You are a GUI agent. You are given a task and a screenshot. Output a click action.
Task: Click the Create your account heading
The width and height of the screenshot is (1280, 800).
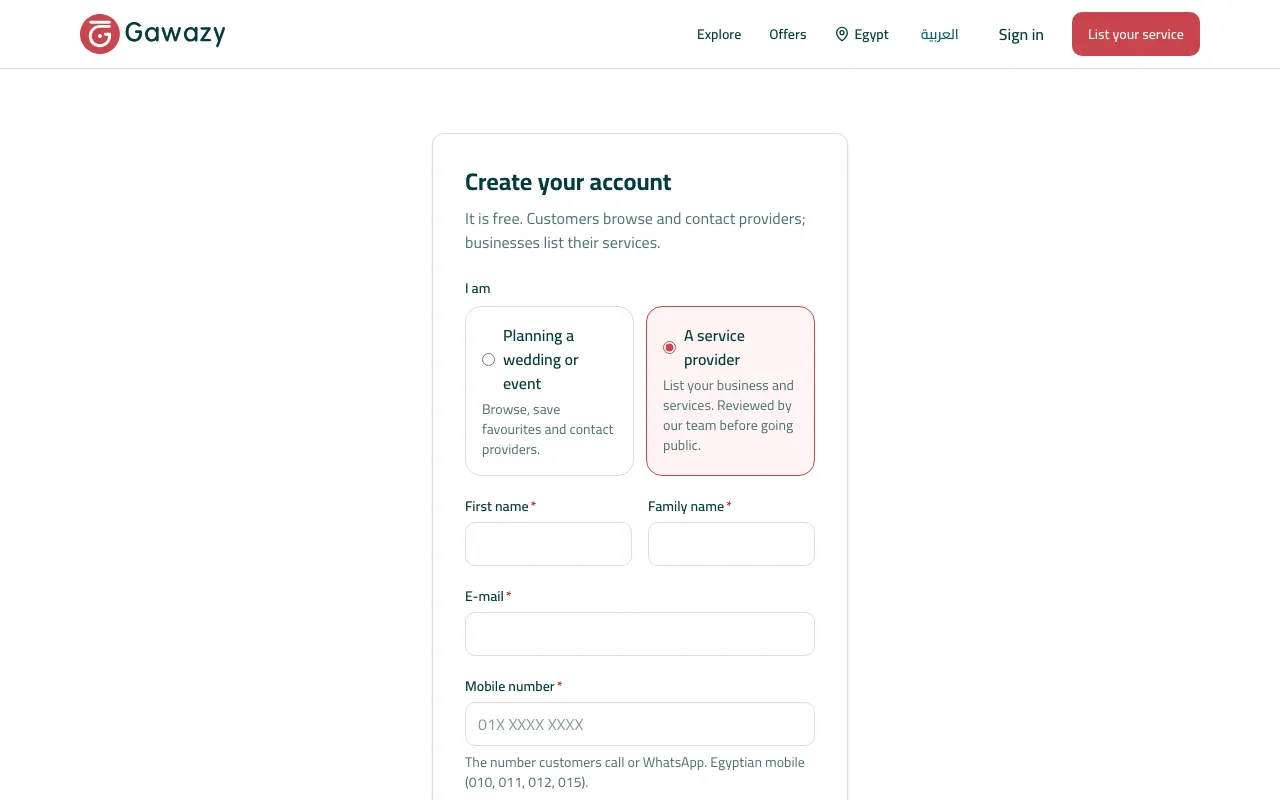pos(568,182)
